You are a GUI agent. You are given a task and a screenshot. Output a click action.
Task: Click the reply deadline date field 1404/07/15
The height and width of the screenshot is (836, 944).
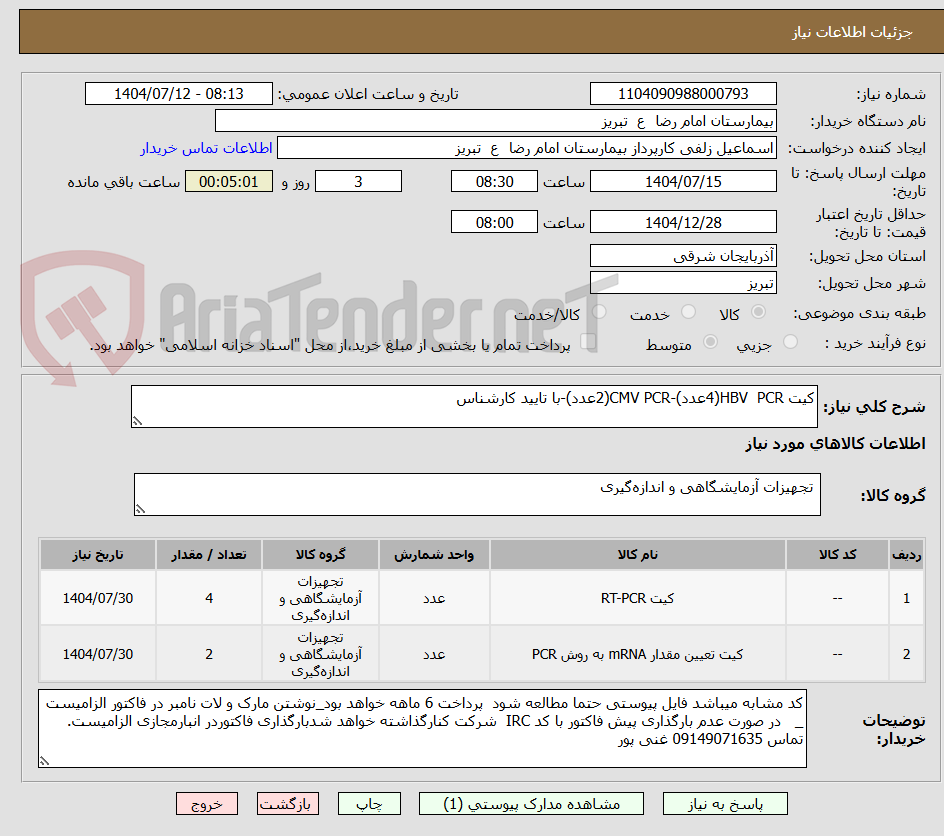(684, 181)
